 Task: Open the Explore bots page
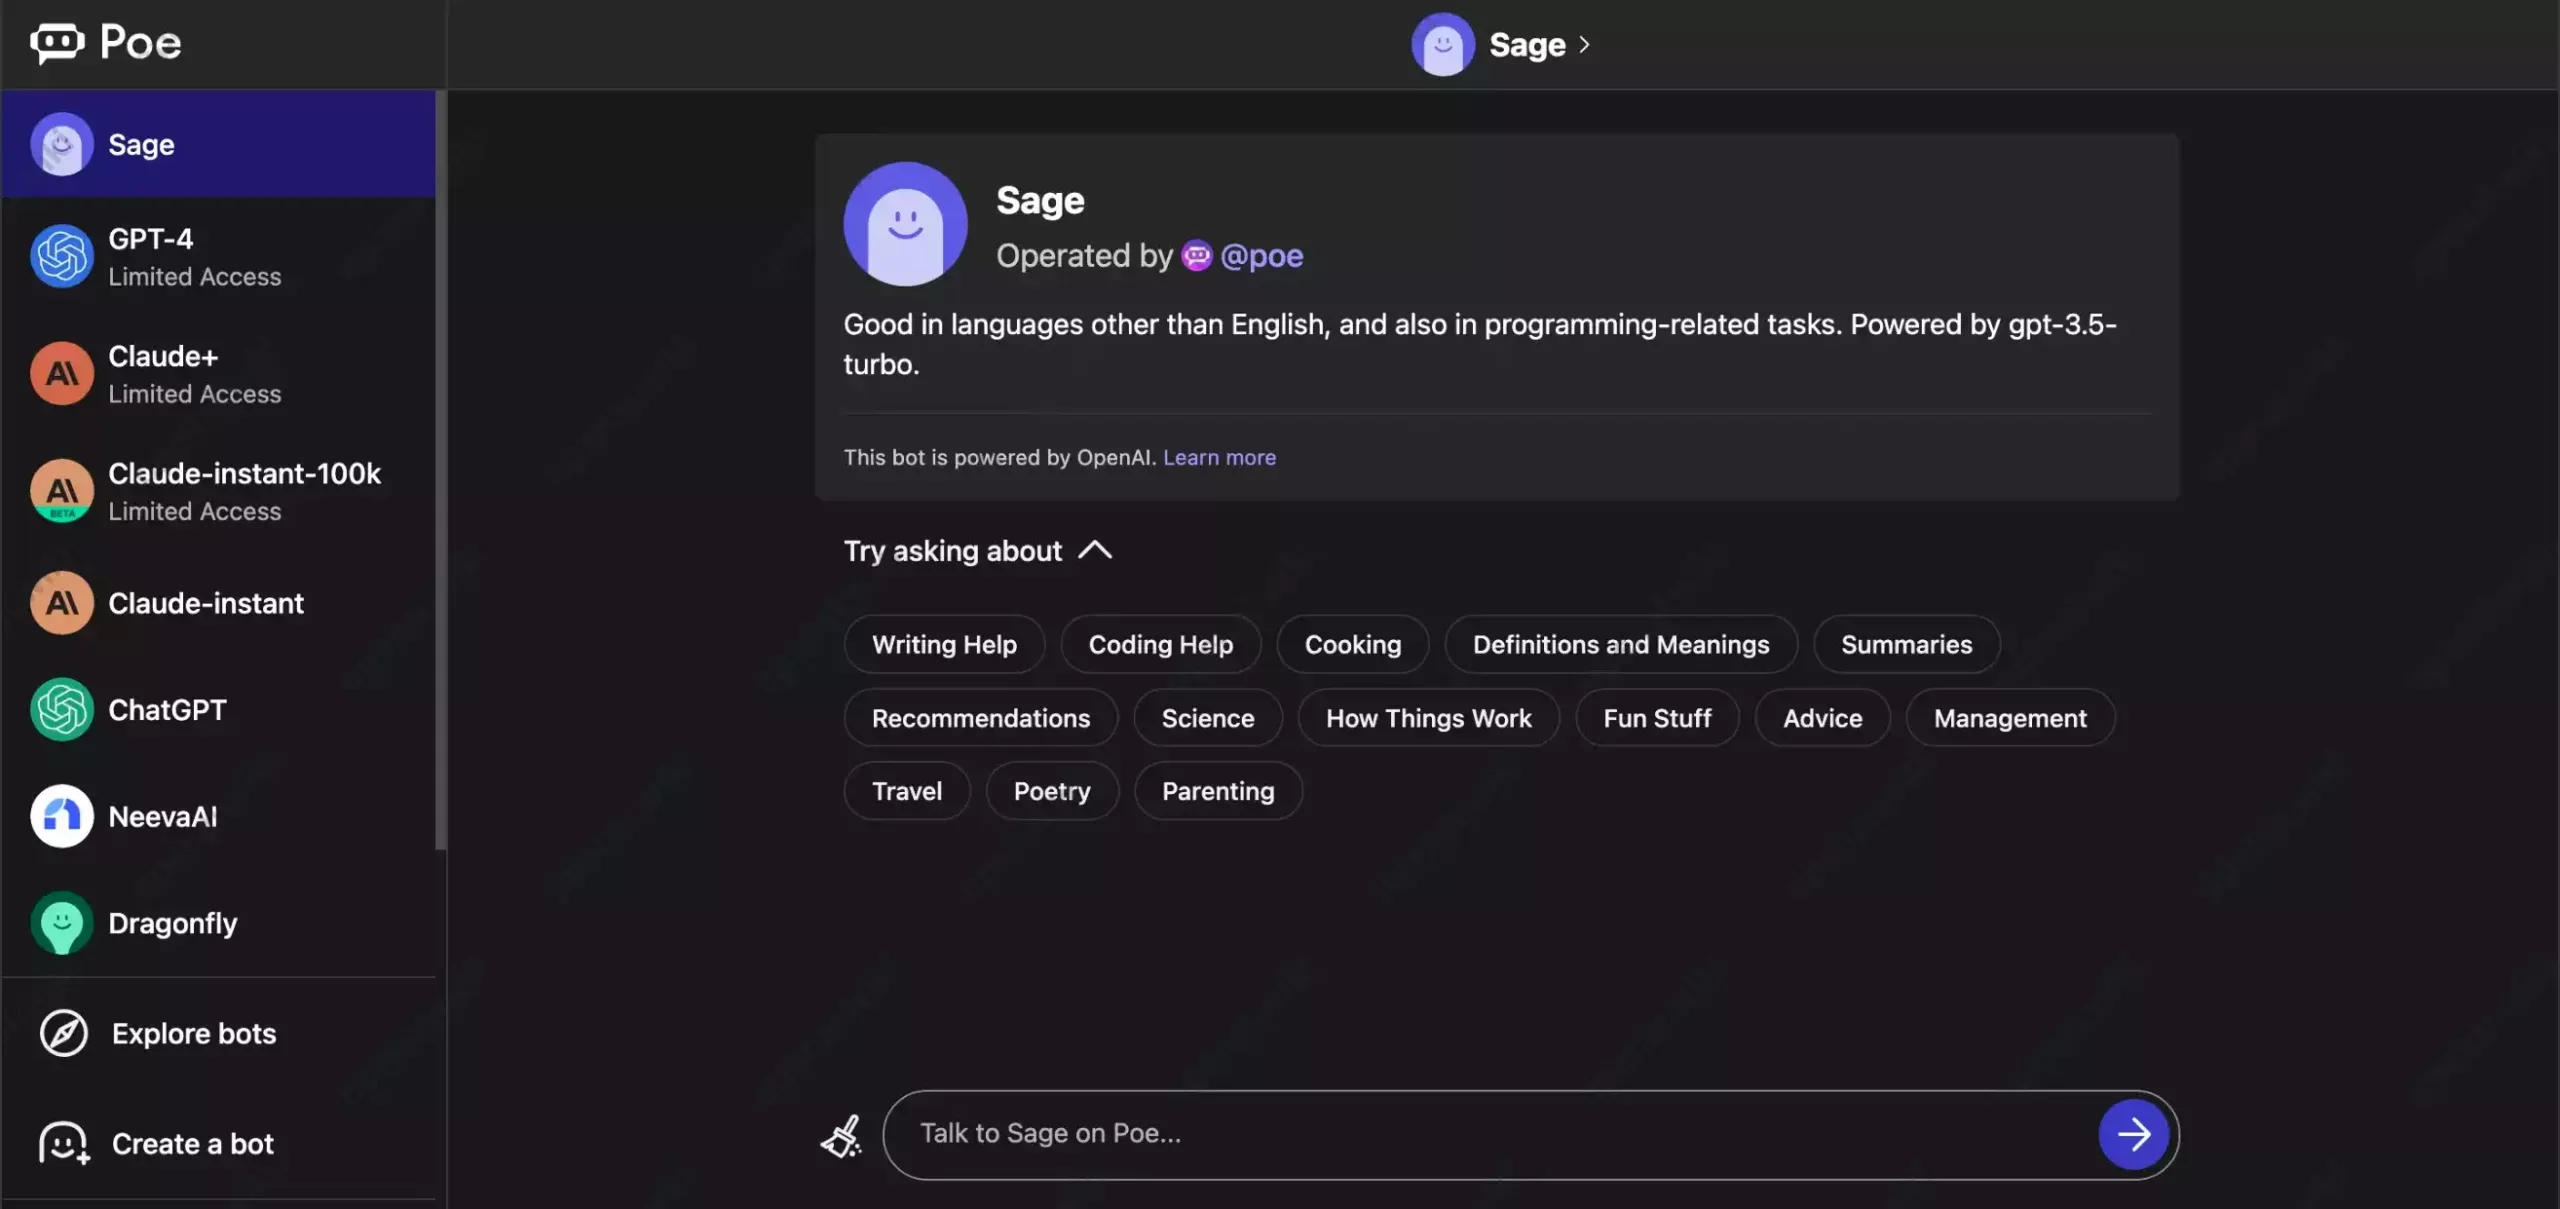click(x=218, y=1033)
